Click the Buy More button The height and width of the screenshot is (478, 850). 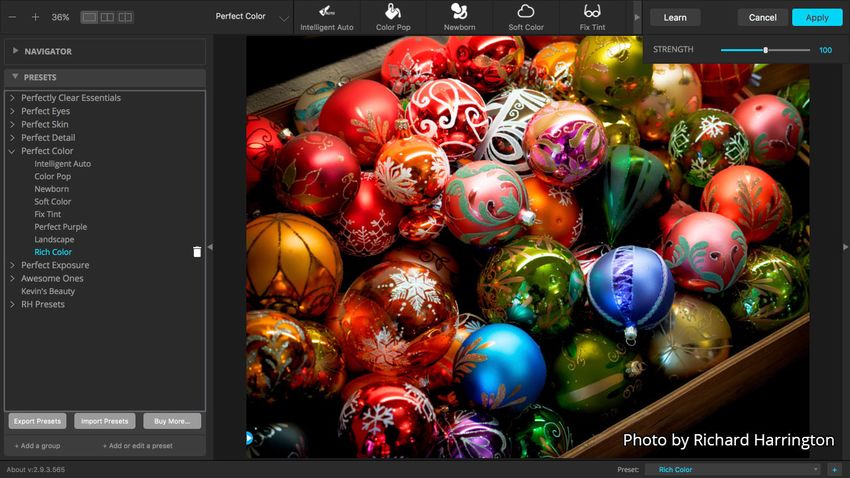[172, 421]
